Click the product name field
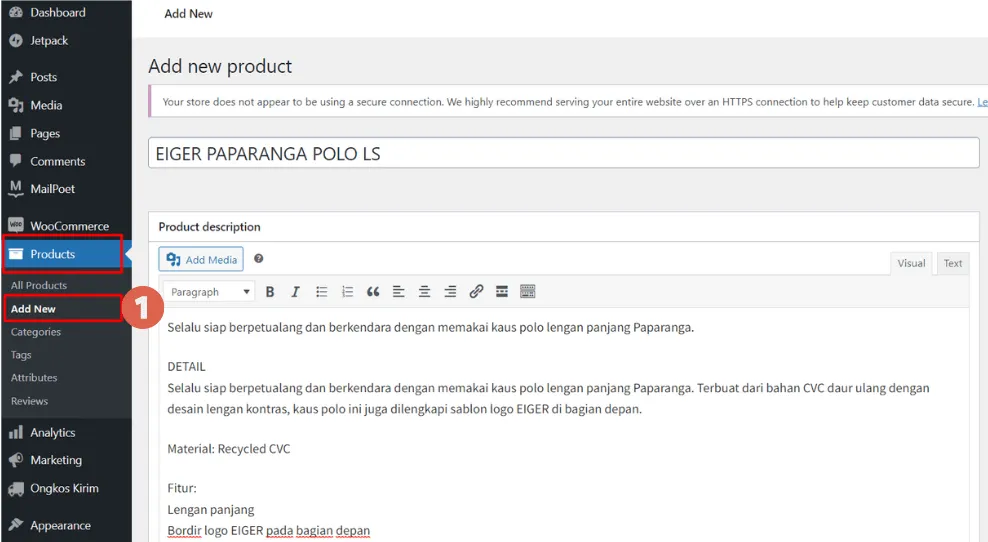Viewport: 988px width, 542px height. click(563, 153)
